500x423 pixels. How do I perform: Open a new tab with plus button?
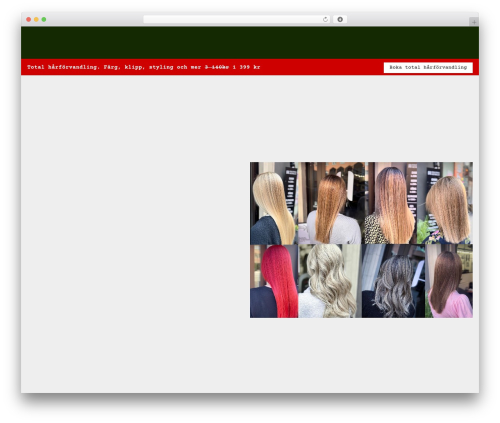[x=474, y=22]
